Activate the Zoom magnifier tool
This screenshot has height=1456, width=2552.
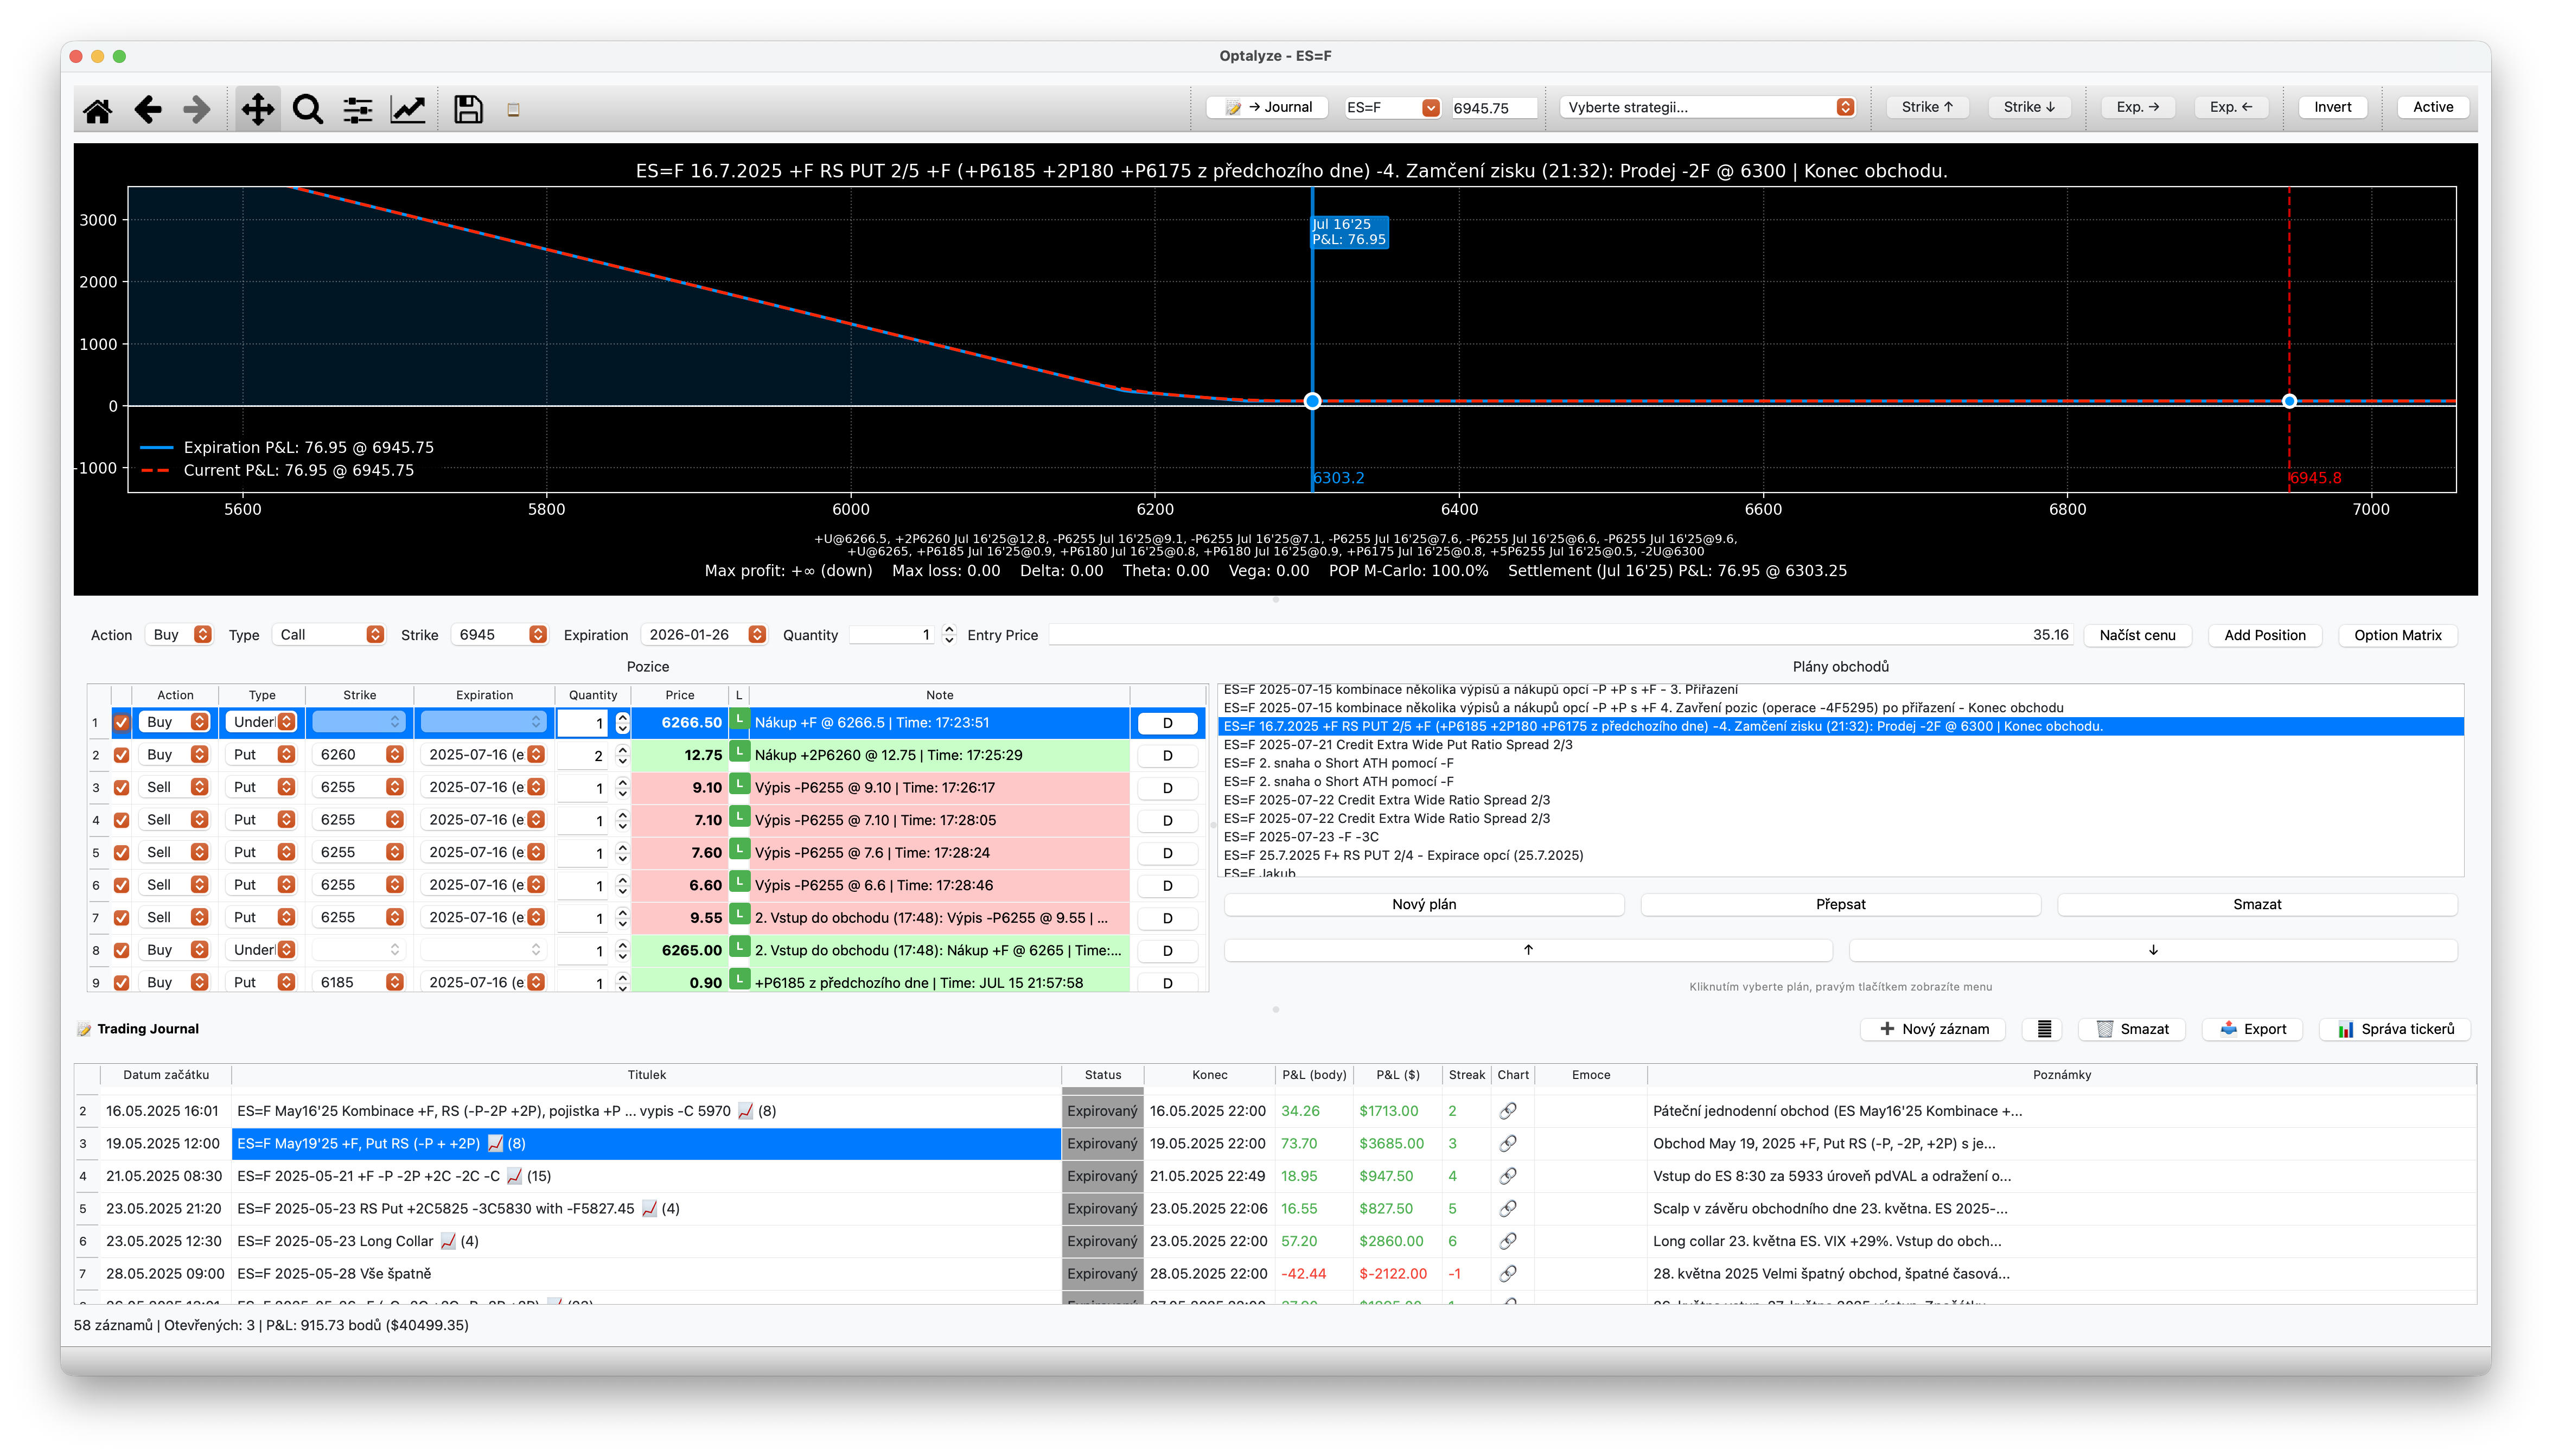[x=308, y=109]
